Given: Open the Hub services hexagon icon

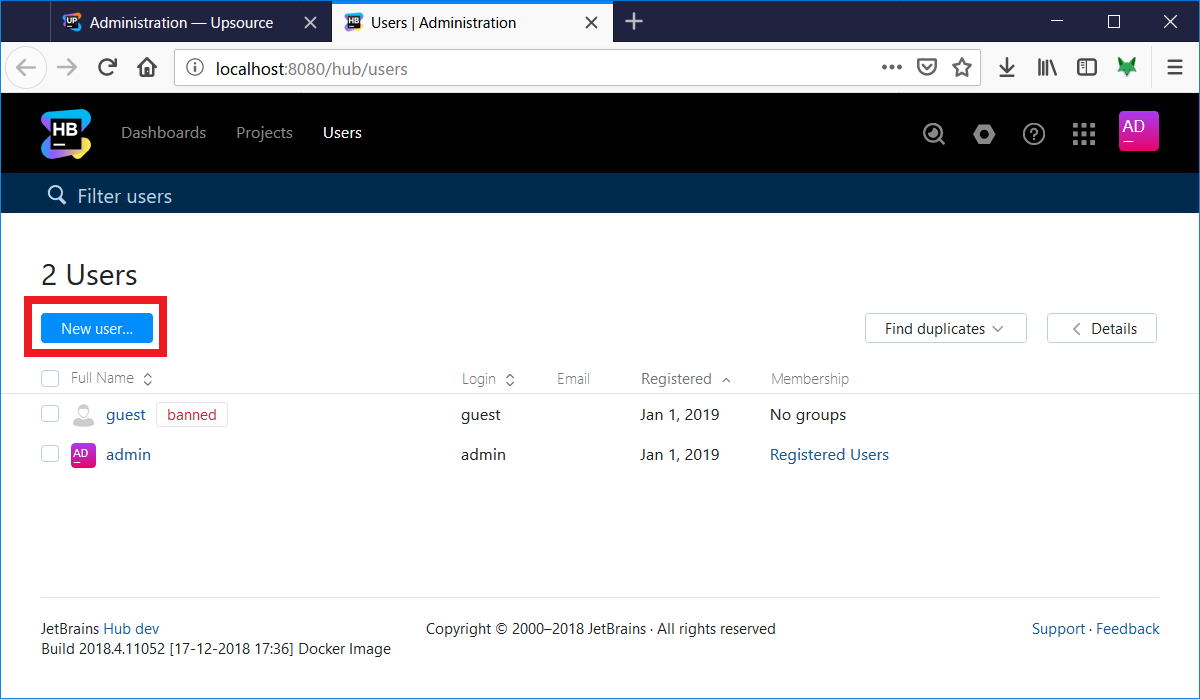Looking at the screenshot, I should (984, 133).
